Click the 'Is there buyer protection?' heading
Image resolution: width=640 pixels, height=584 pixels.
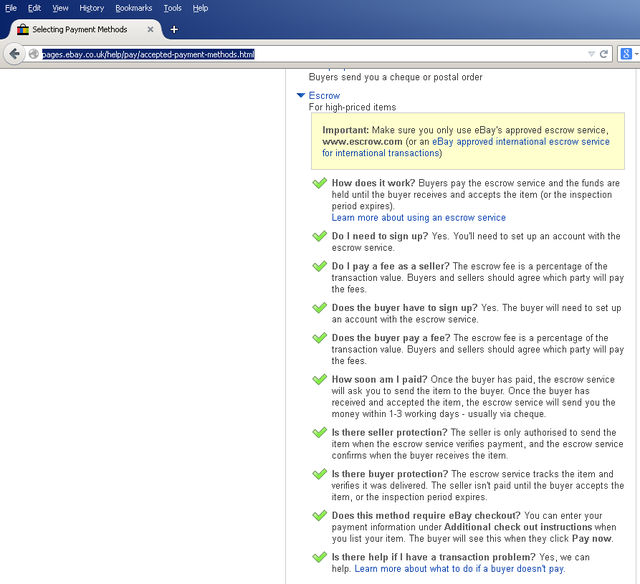(x=390, y=474)
